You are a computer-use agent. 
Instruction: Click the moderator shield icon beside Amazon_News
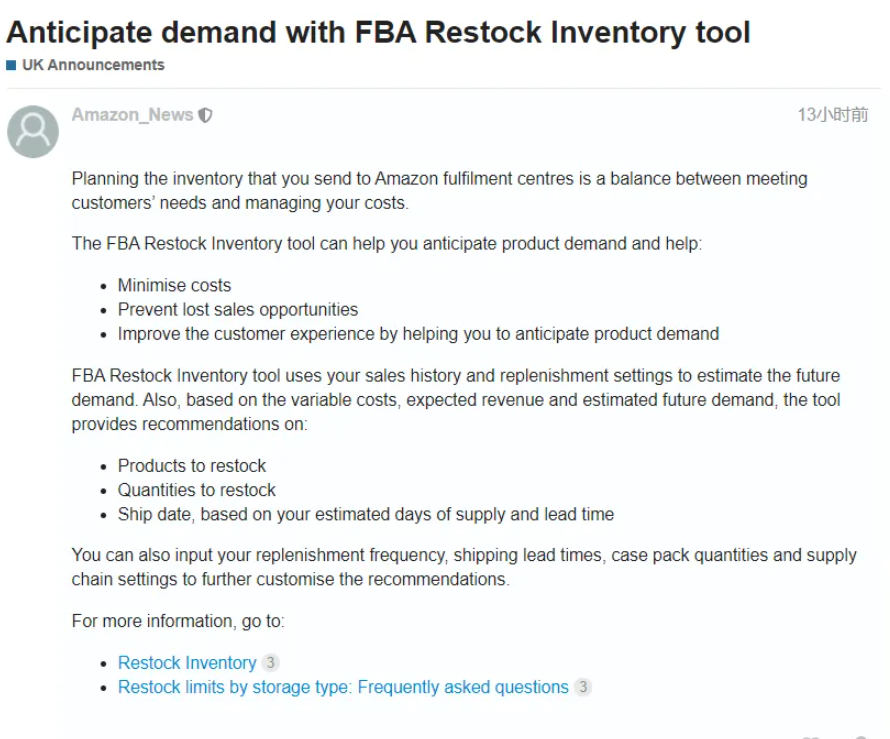click(205, 115)
